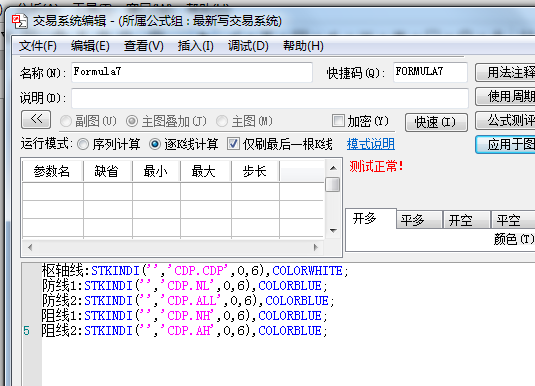
Task: Switch to the 开空 tab
Action: click(x=467, y=220)
